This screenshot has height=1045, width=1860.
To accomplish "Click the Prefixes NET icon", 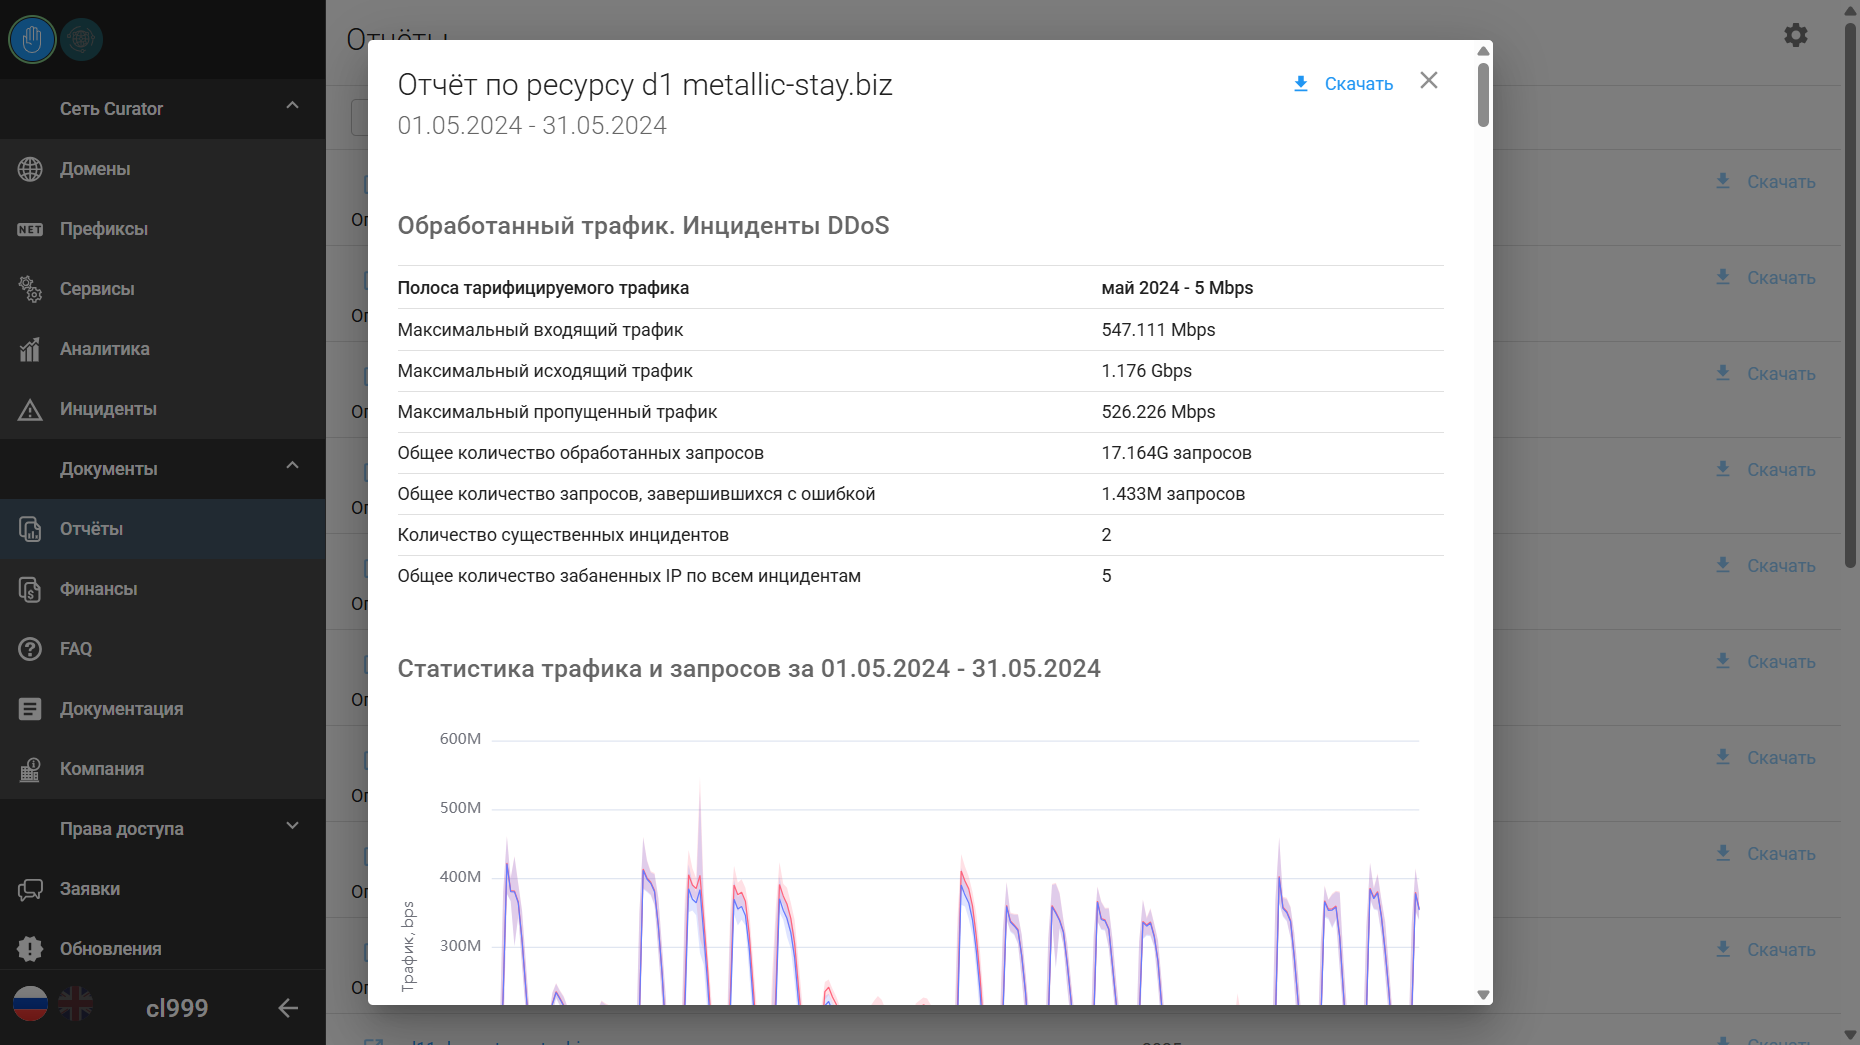I will (x=30, y=229).
